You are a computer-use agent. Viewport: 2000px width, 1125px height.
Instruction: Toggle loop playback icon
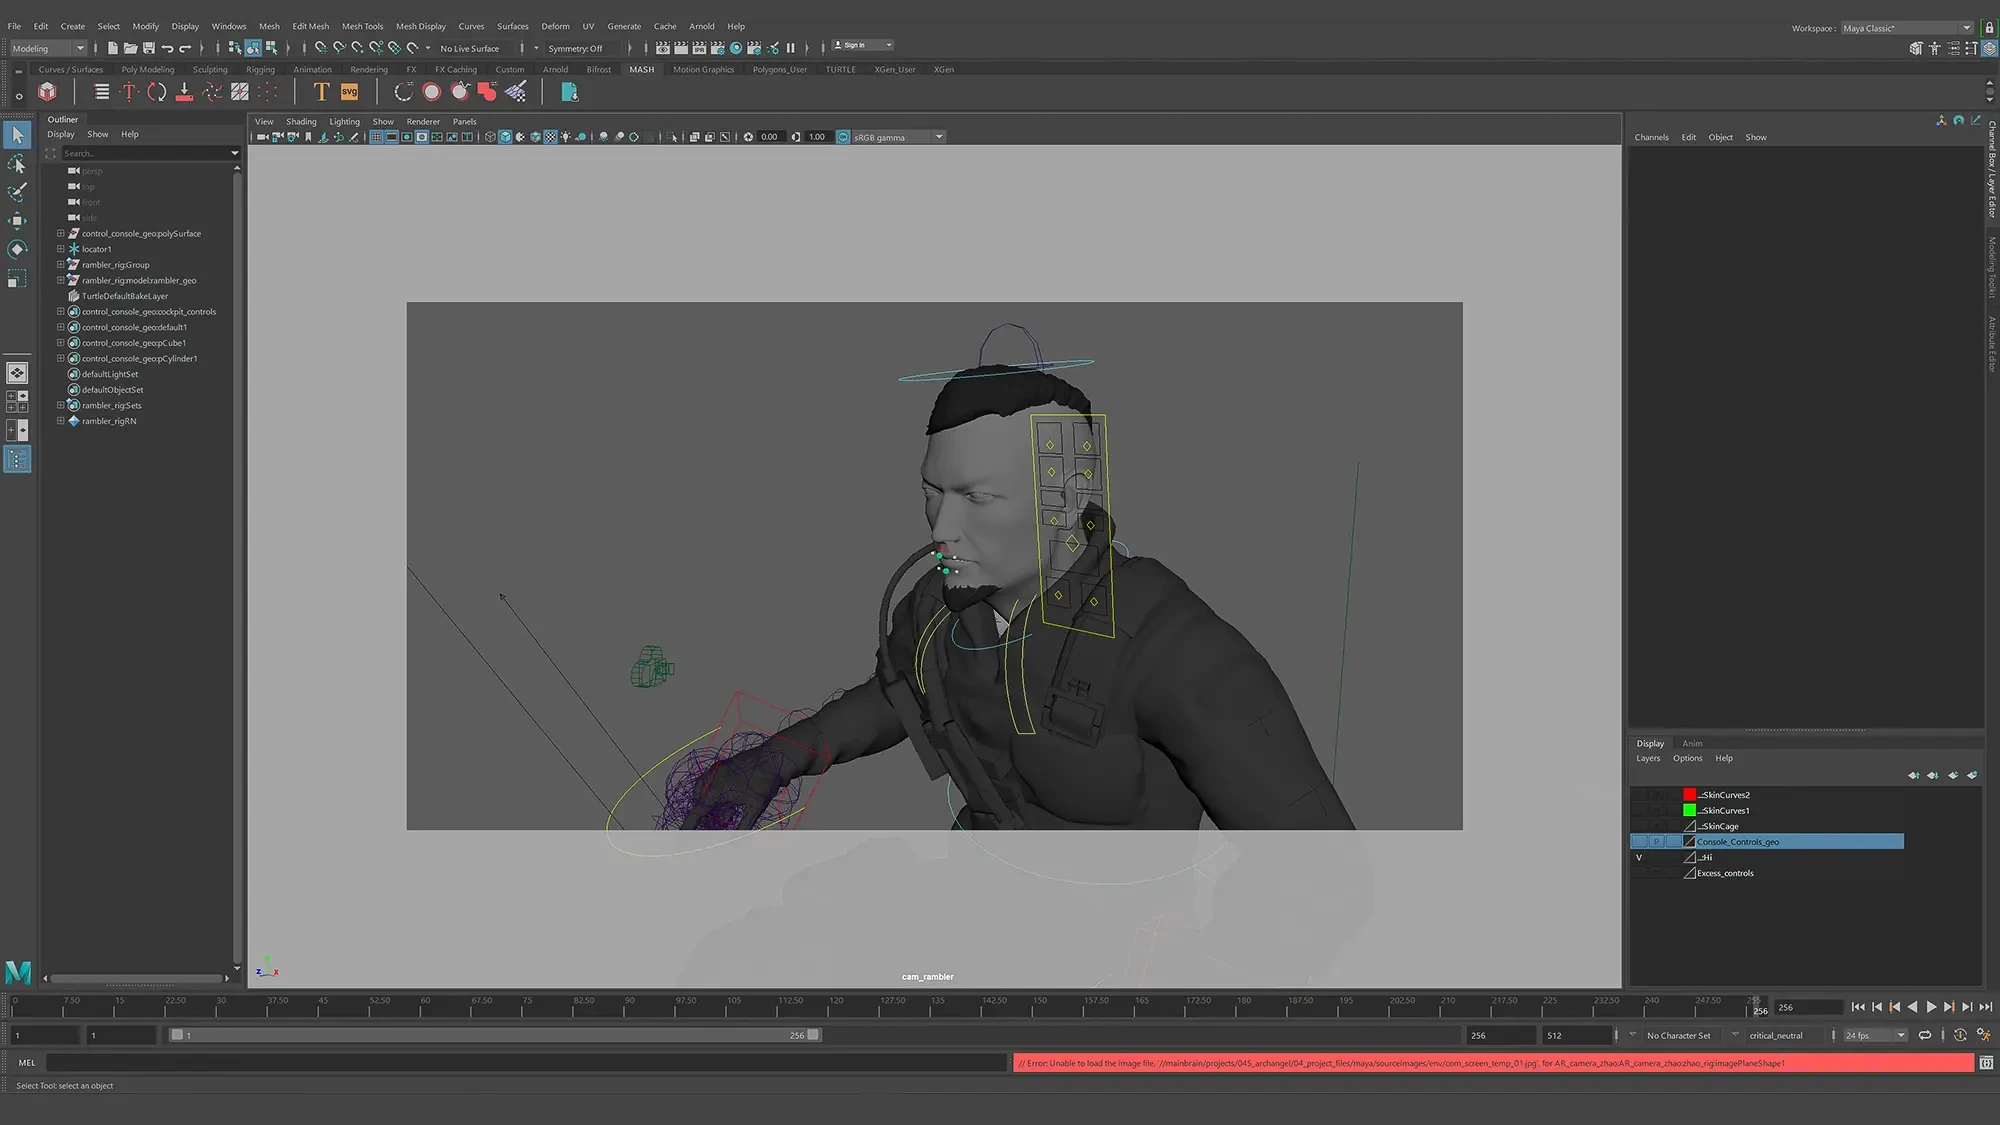click(x=1924, y=1035)
